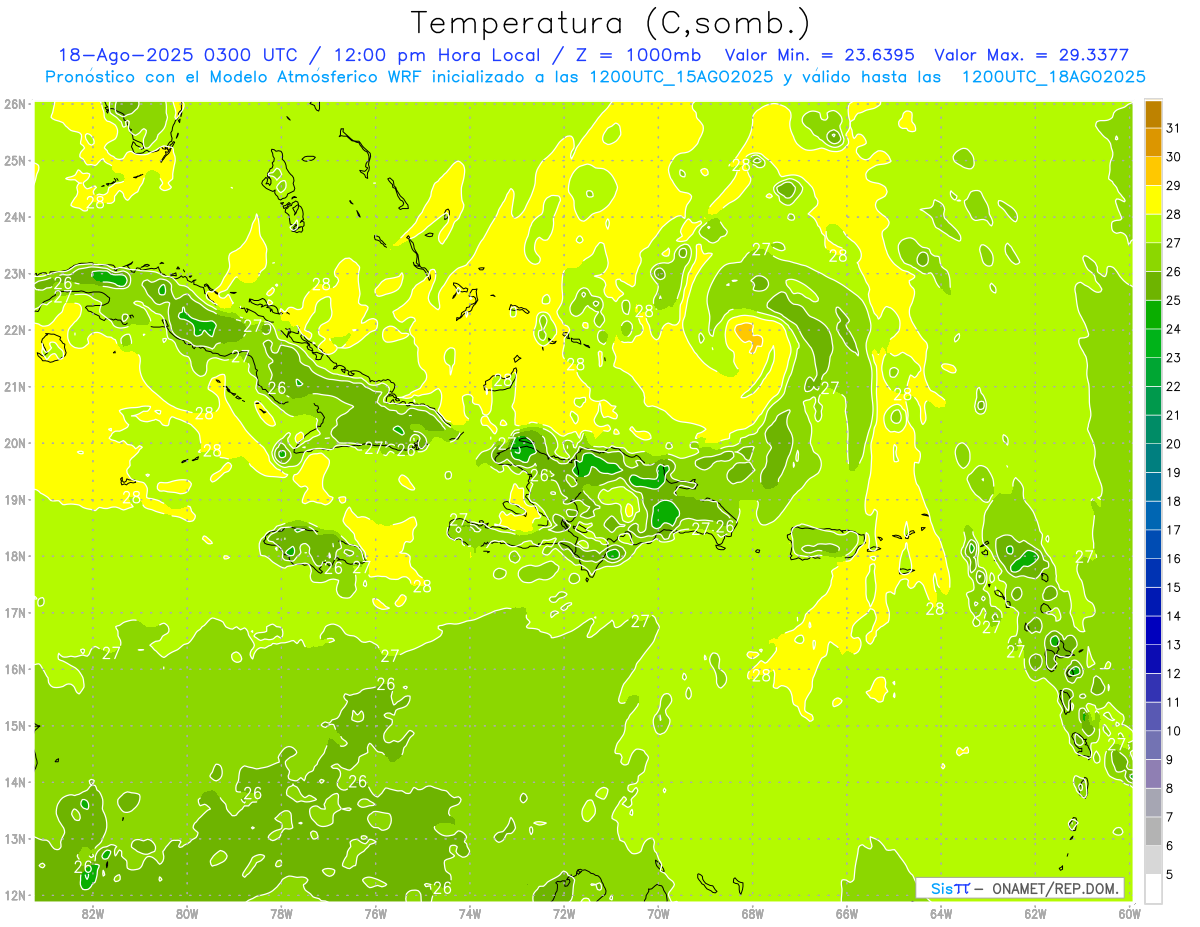Click the orange legend swatch between 30 and 31
Viewport: 1200px width, 927px height.
tap(1153, 143)
